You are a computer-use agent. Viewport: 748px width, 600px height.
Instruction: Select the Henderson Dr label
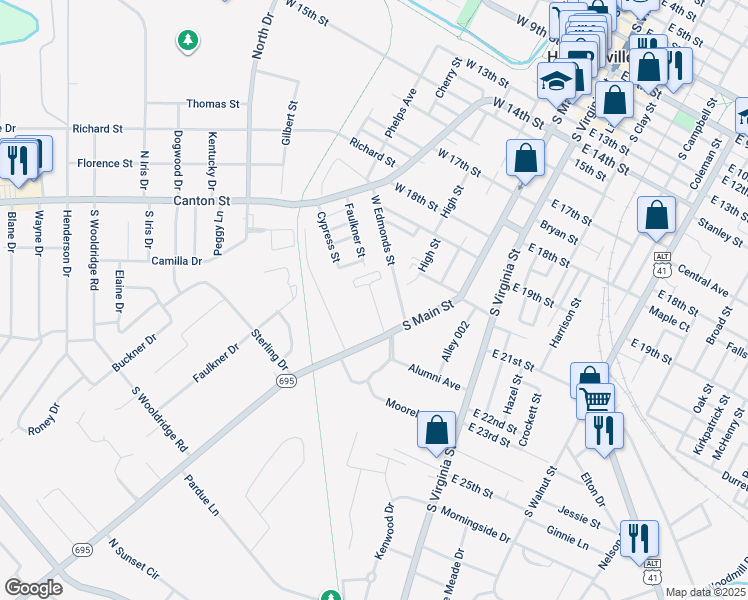(x=67, y=243)
